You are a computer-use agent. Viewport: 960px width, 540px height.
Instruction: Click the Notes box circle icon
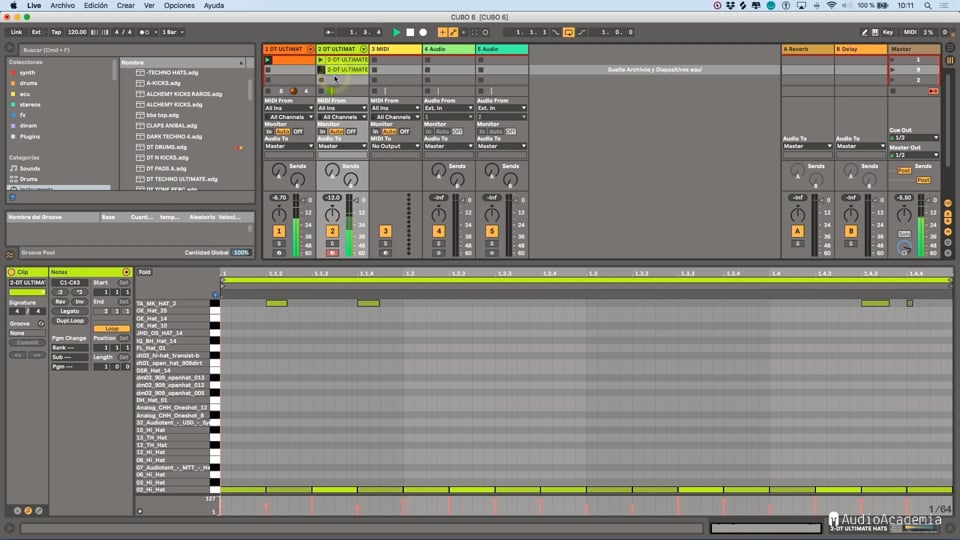pyautogui.click(x=126, y=272)
